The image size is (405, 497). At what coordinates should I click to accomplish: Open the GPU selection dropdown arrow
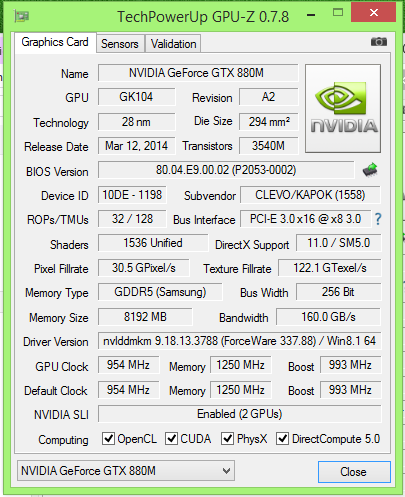pyautogui.click(x=226, y=471)
